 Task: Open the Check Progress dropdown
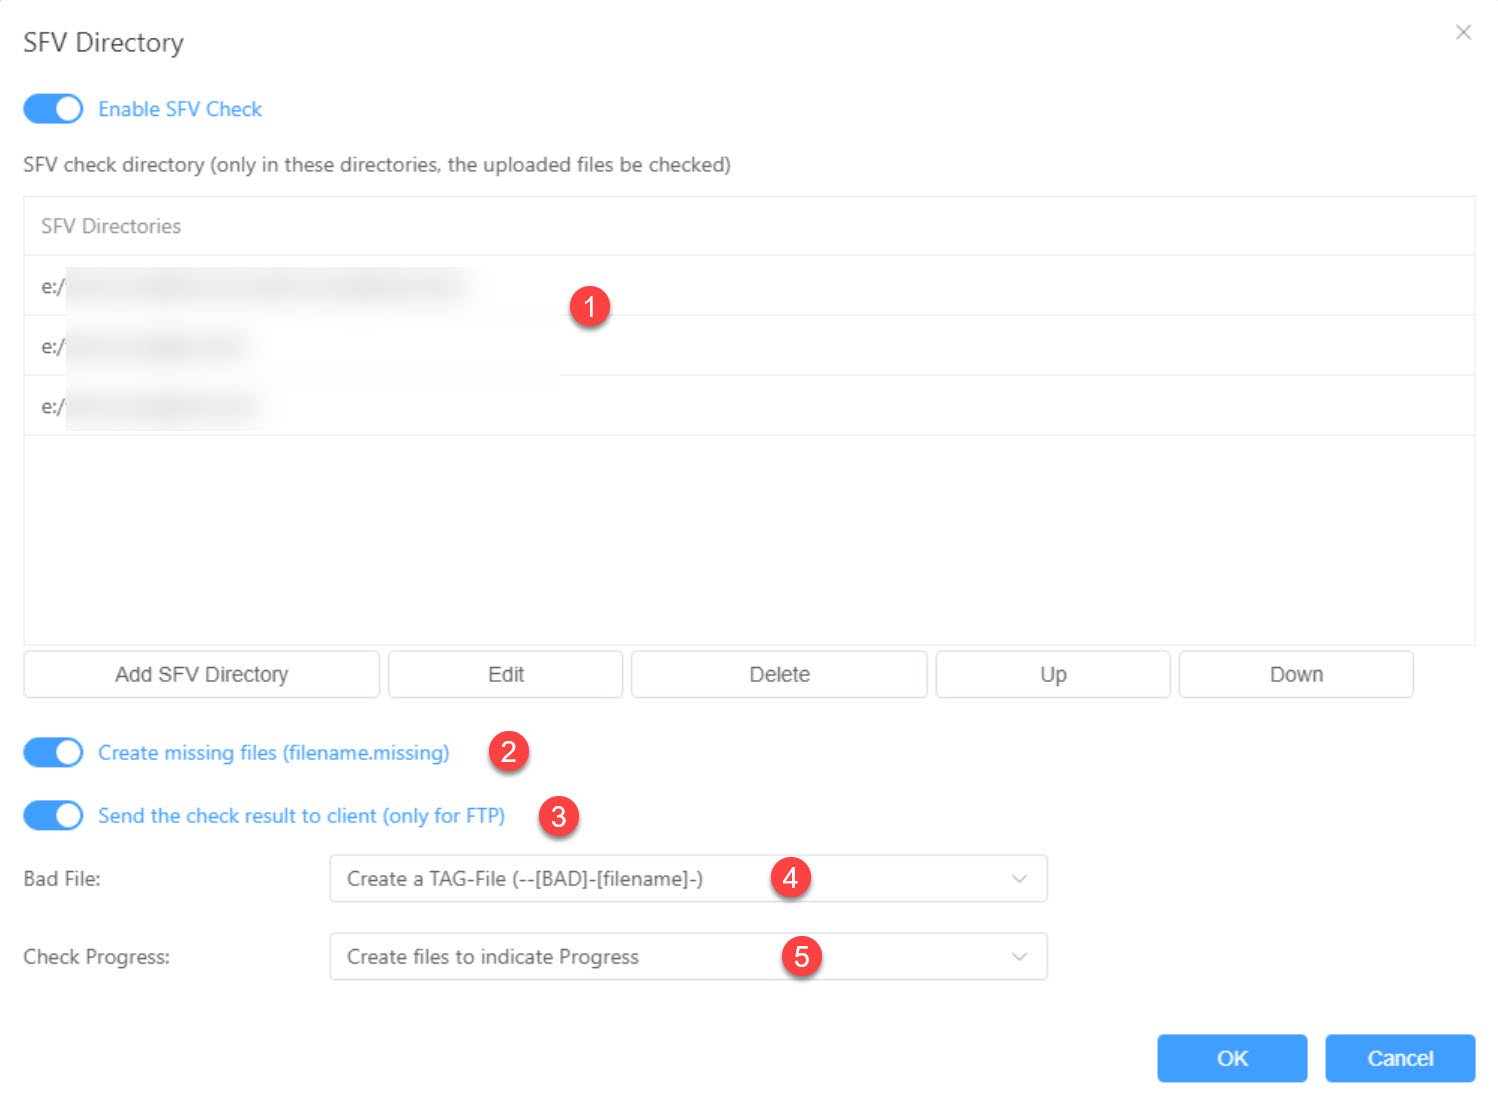point(688,956)
